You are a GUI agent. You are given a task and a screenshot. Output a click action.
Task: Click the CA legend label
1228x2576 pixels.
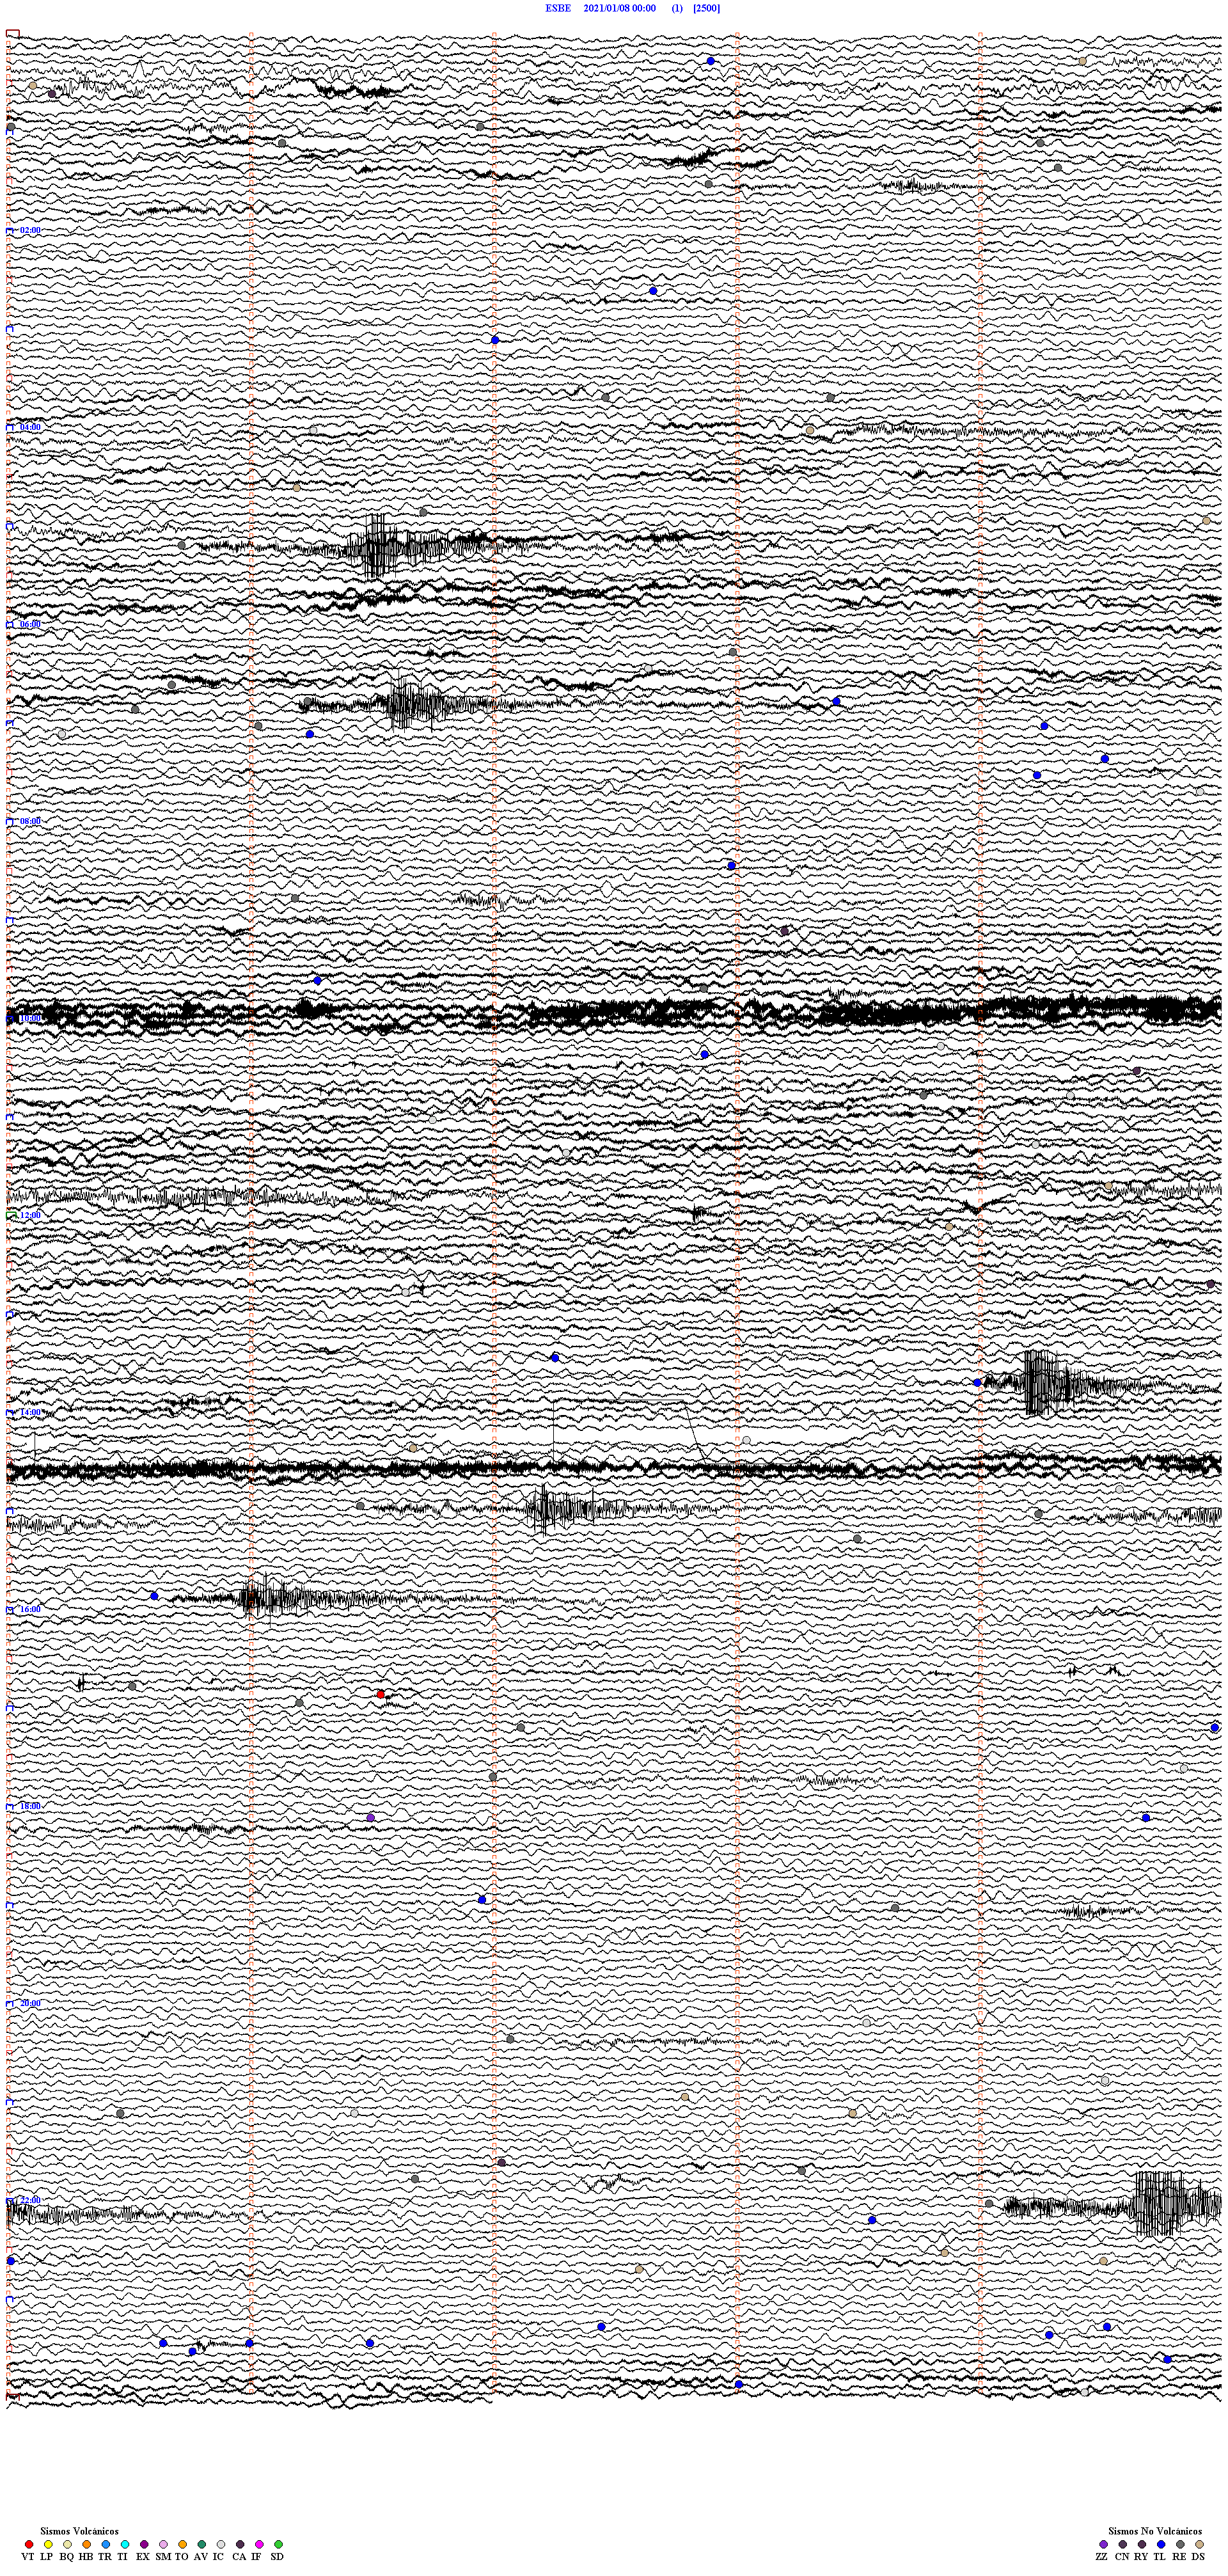click(239, 2556)
